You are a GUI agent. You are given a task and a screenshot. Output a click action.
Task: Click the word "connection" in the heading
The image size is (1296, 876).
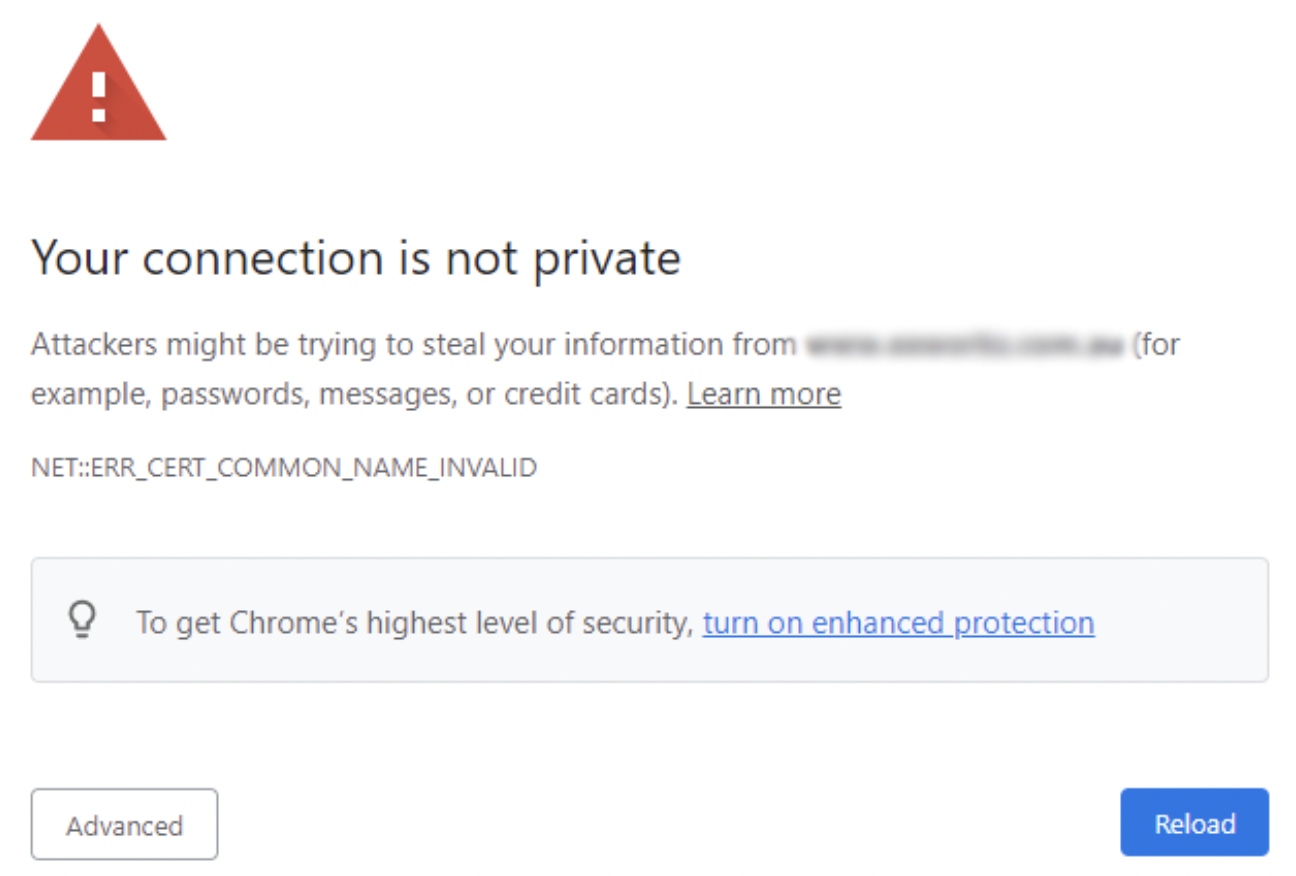(264, 258)
